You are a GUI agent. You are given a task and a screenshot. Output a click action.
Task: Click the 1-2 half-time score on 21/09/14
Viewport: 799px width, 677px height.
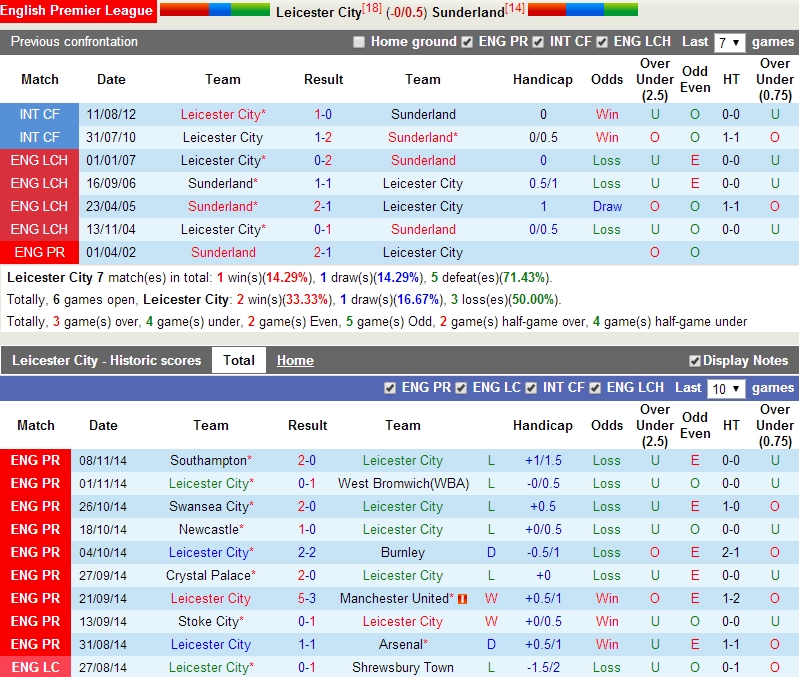(731, 599)
